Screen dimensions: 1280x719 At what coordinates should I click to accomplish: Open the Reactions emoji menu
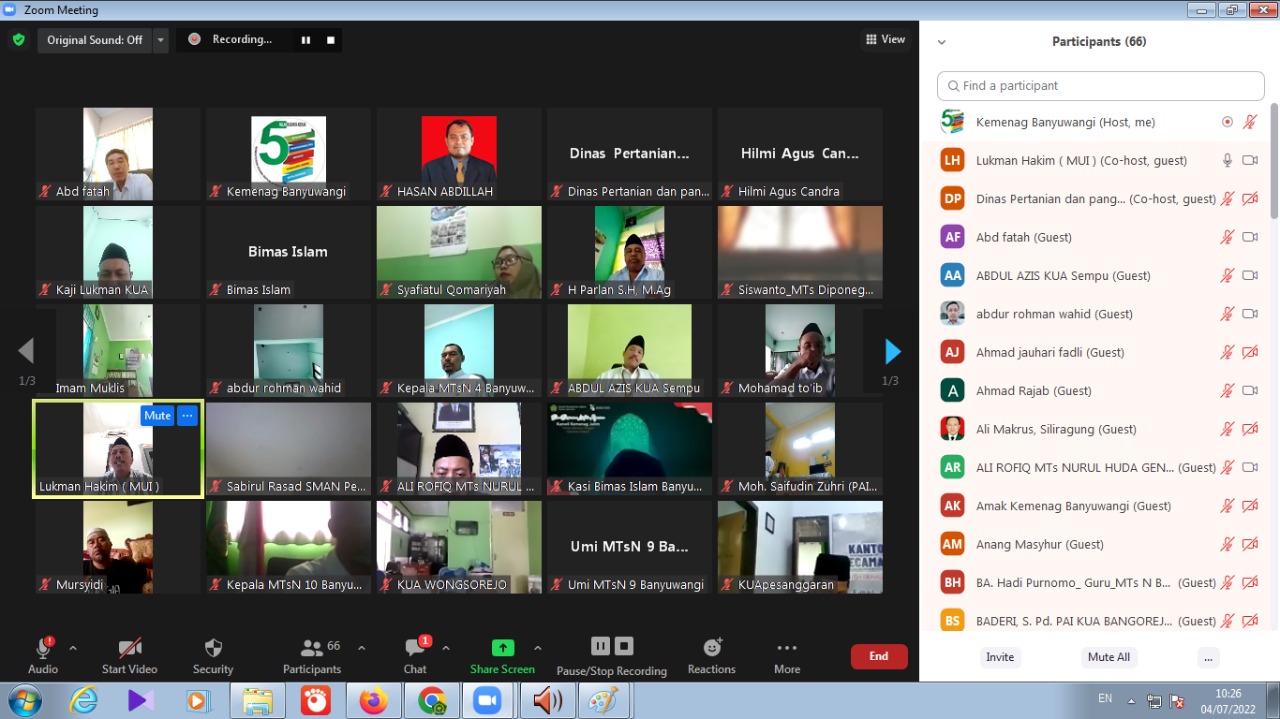coord(711,655)
